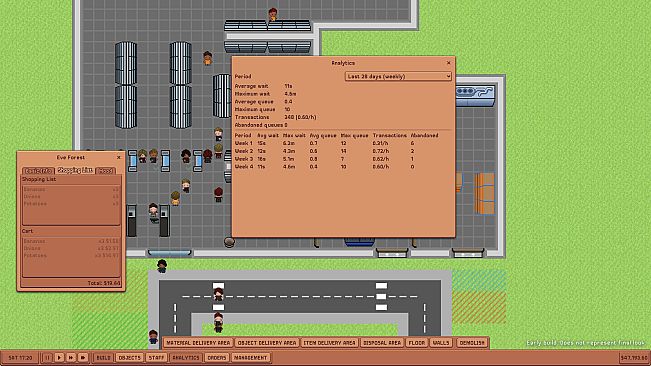Set the game to the fastest speed
651x366 pixels.
[83, 357]
